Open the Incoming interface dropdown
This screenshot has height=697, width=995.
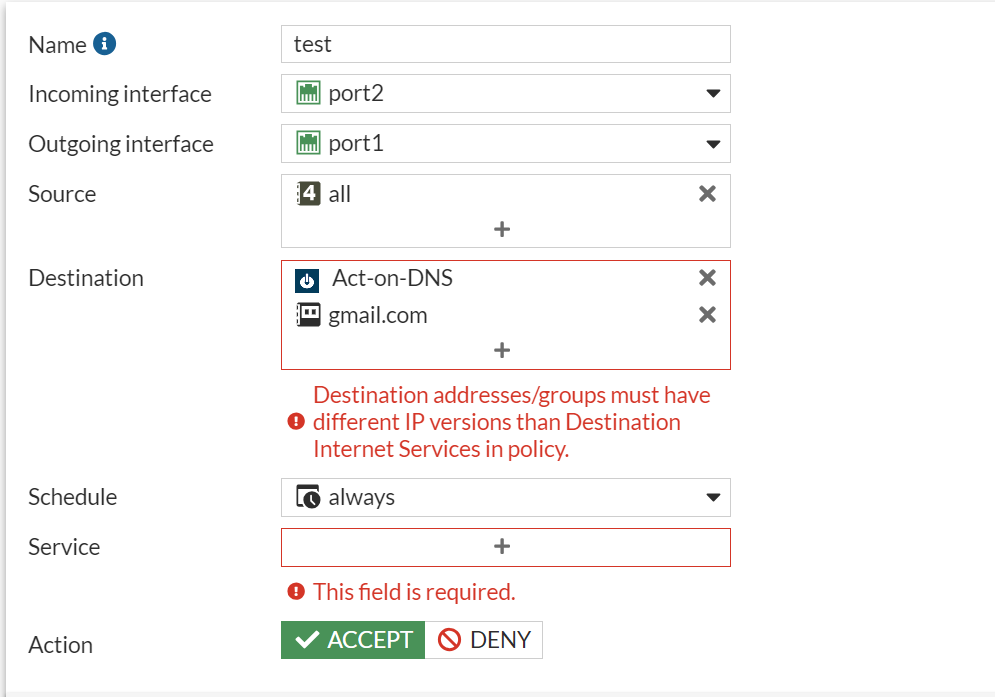tap(713, 93)
